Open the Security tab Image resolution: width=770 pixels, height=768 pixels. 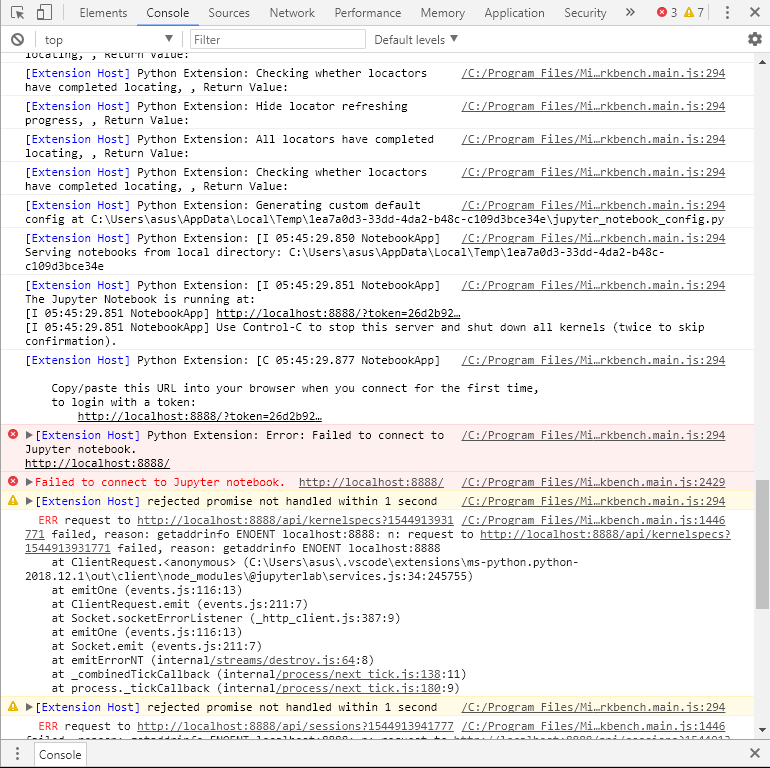tap(585, 13)
